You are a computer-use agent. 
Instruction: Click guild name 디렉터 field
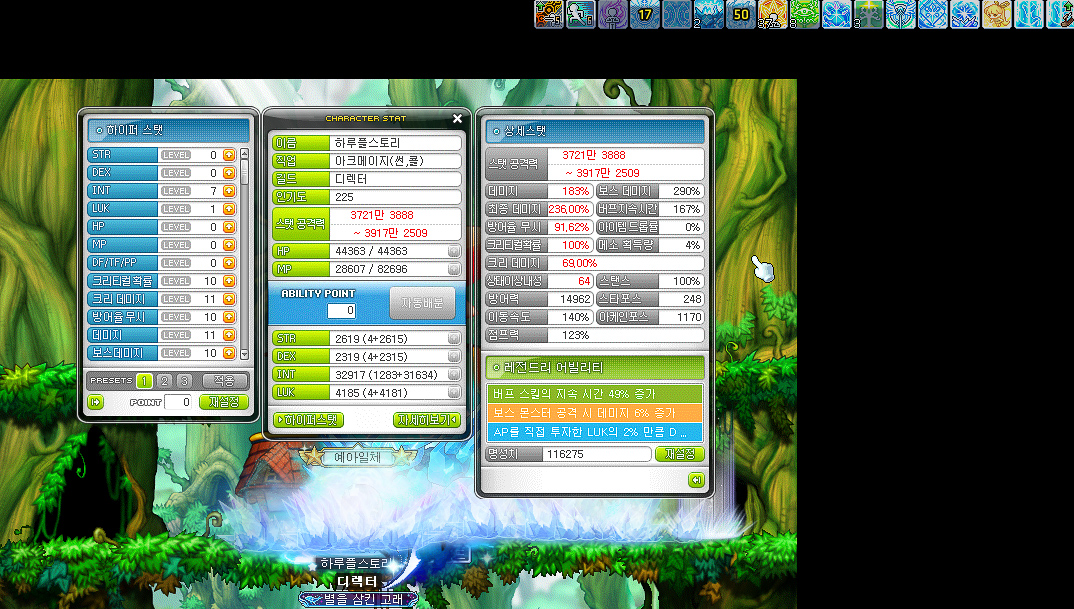(x=395, y=179)
